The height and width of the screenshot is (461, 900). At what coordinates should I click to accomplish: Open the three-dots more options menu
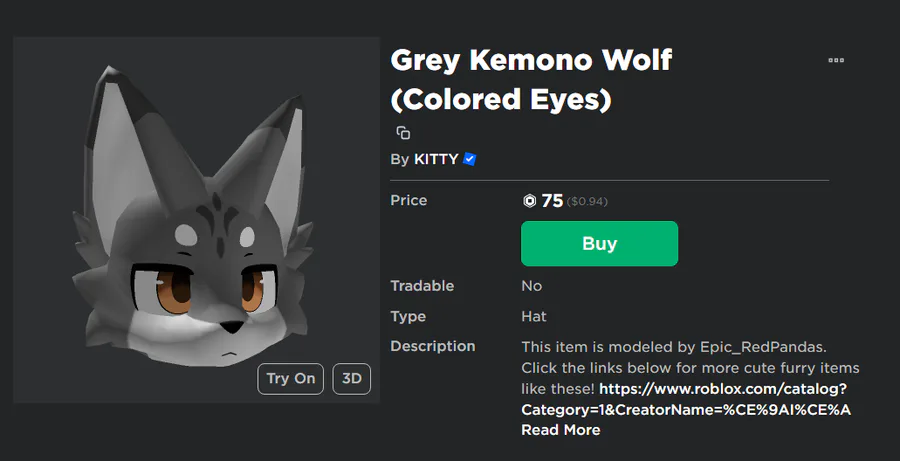coord(836,61)
